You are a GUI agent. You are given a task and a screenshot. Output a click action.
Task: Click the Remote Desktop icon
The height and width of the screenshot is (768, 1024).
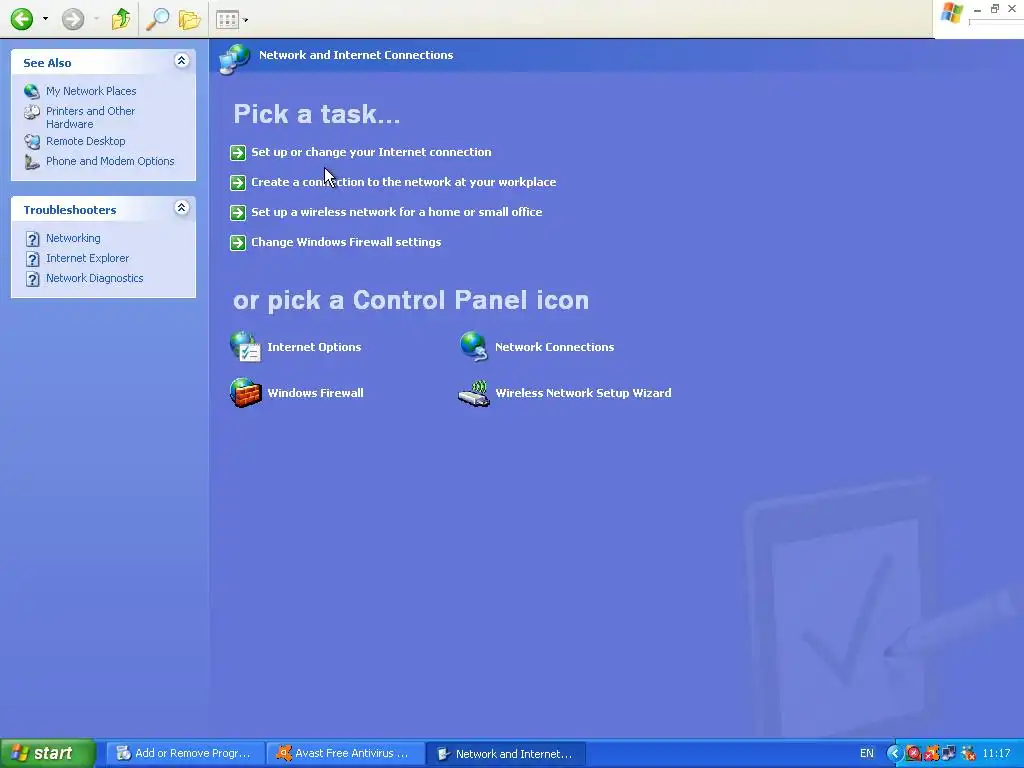pos(31,141)
